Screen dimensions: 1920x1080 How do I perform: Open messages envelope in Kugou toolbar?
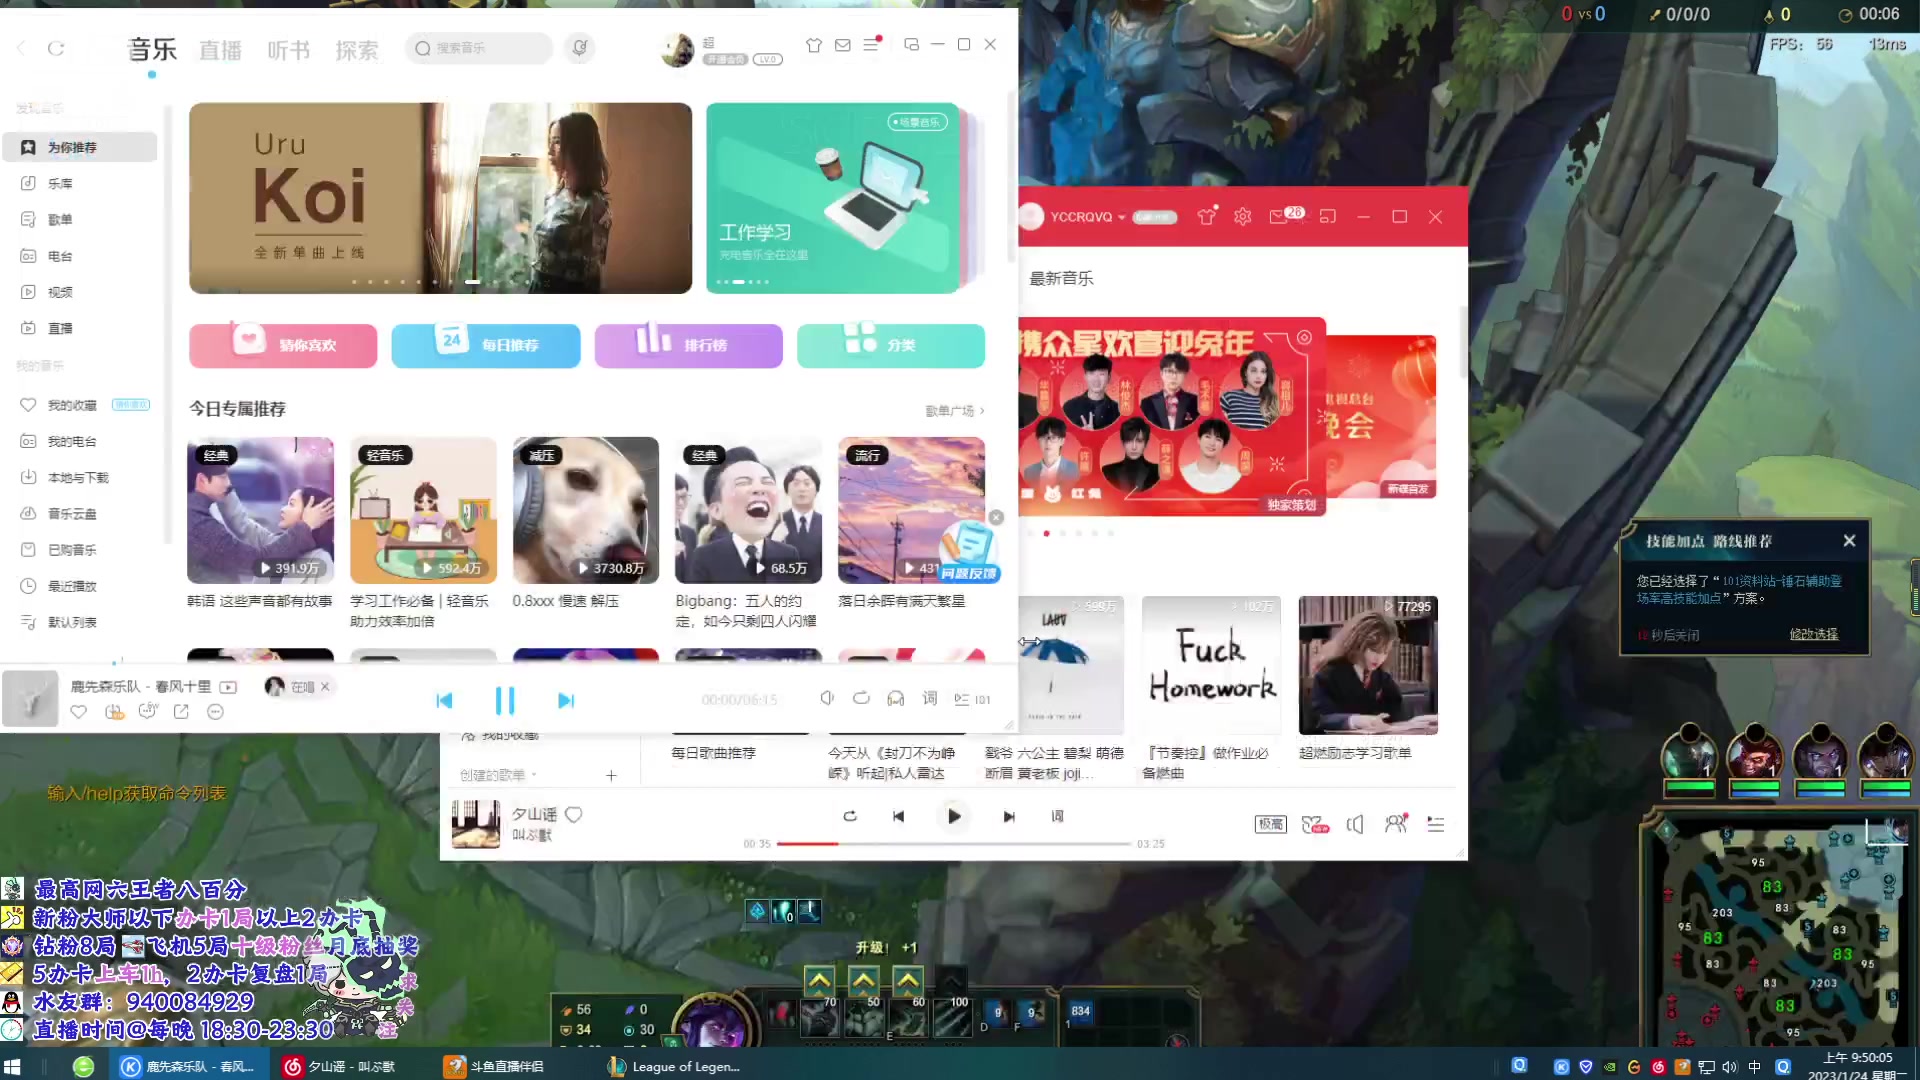coord(843,45)
